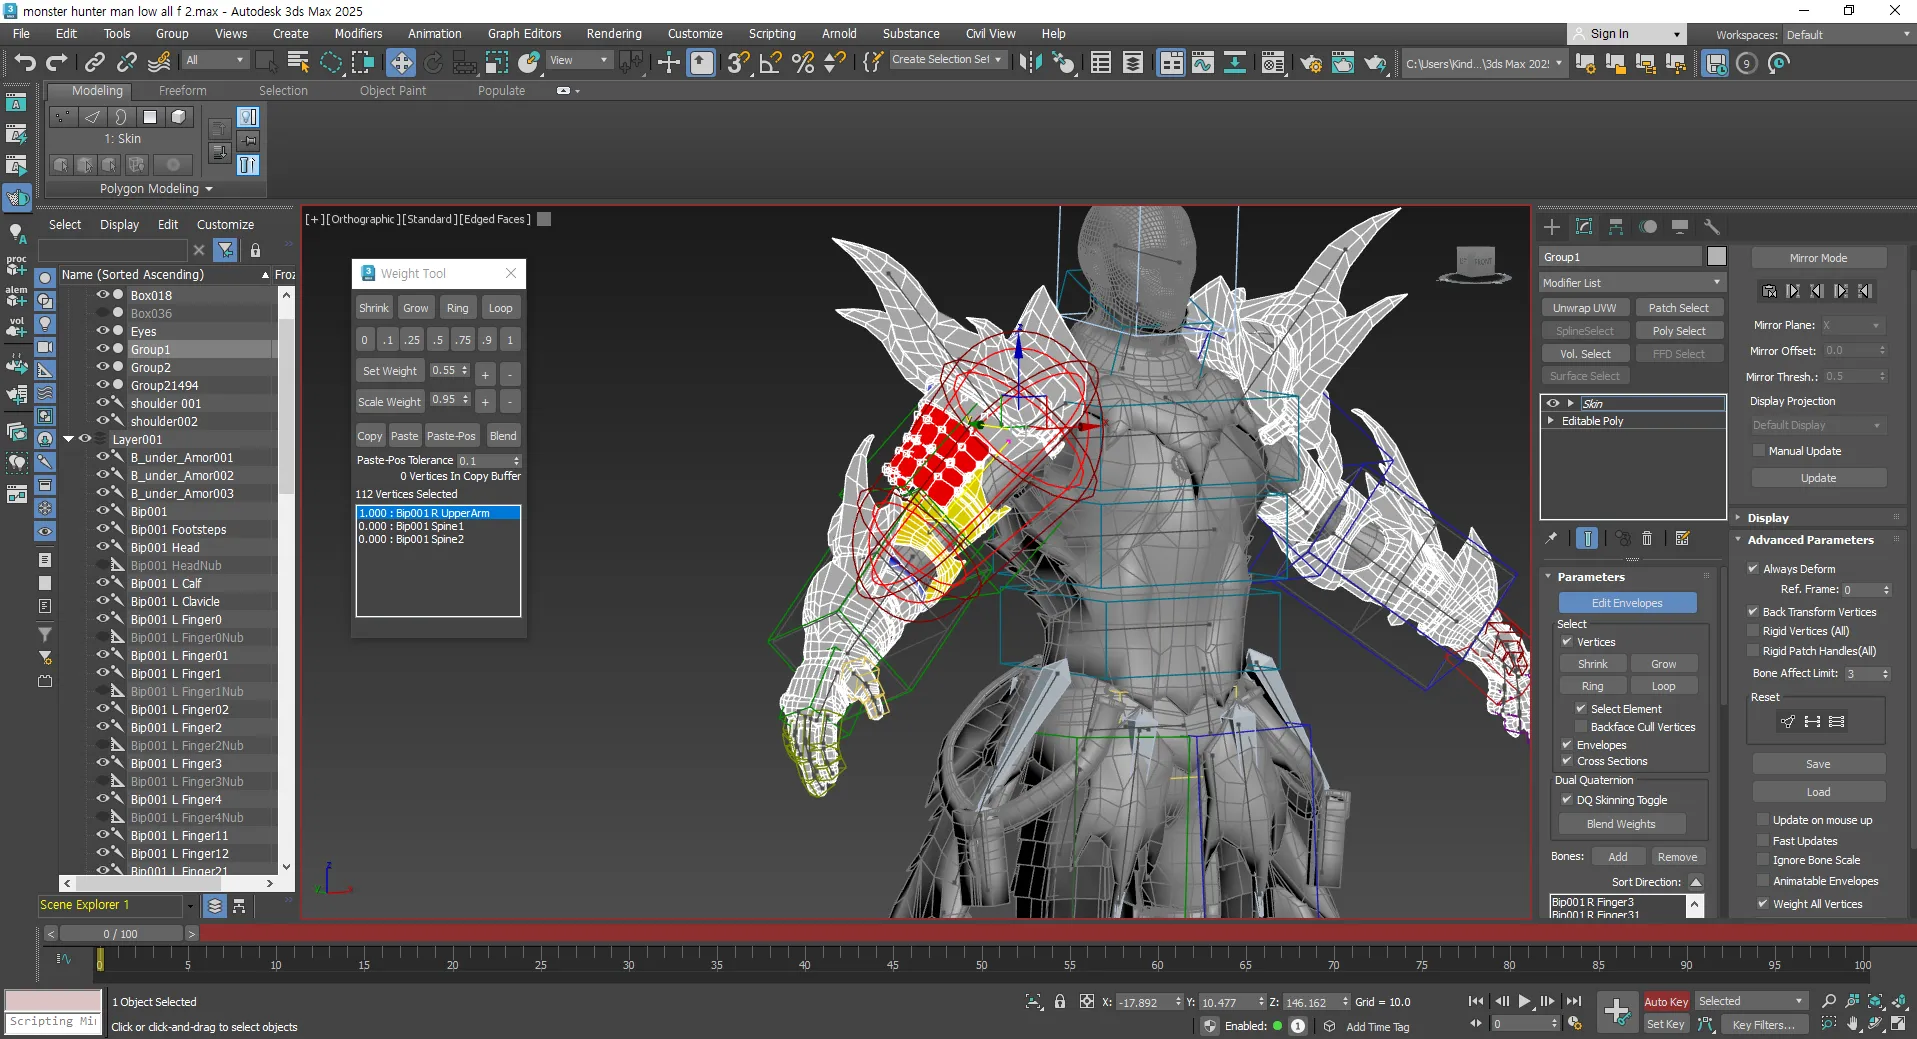Toggle the Cross Sections checkbox
The height and width of the screenshot is (1039, 1917).
pos(1567,761)
